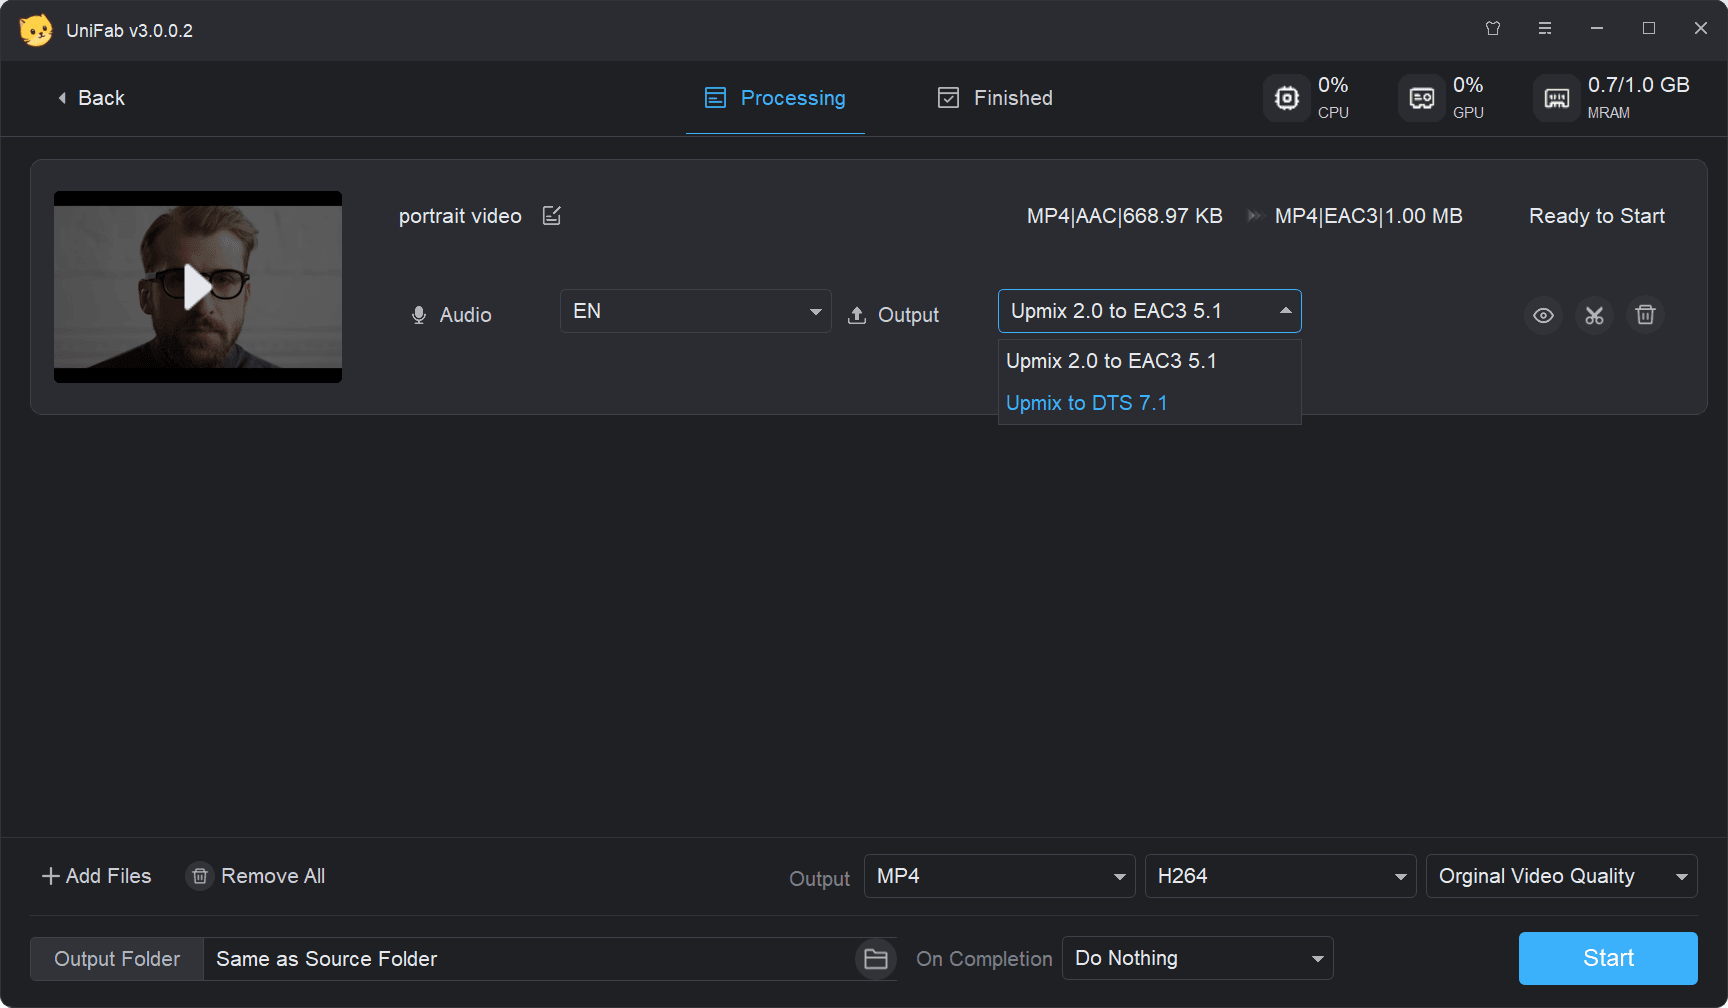
Task: Click the MRAM memory icon
Action: (x=1557, y=98)
